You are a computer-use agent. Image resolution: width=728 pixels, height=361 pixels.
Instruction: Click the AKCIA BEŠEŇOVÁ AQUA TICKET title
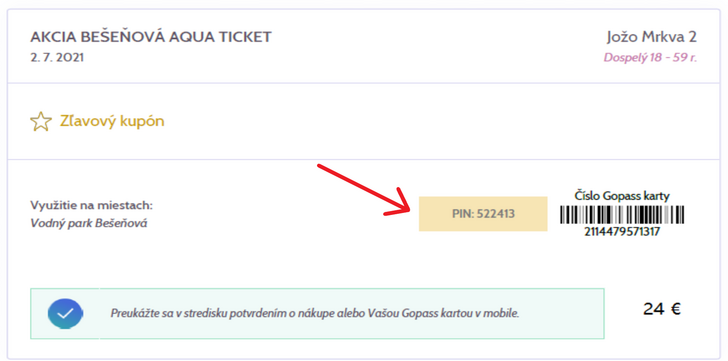pos(151,37)
